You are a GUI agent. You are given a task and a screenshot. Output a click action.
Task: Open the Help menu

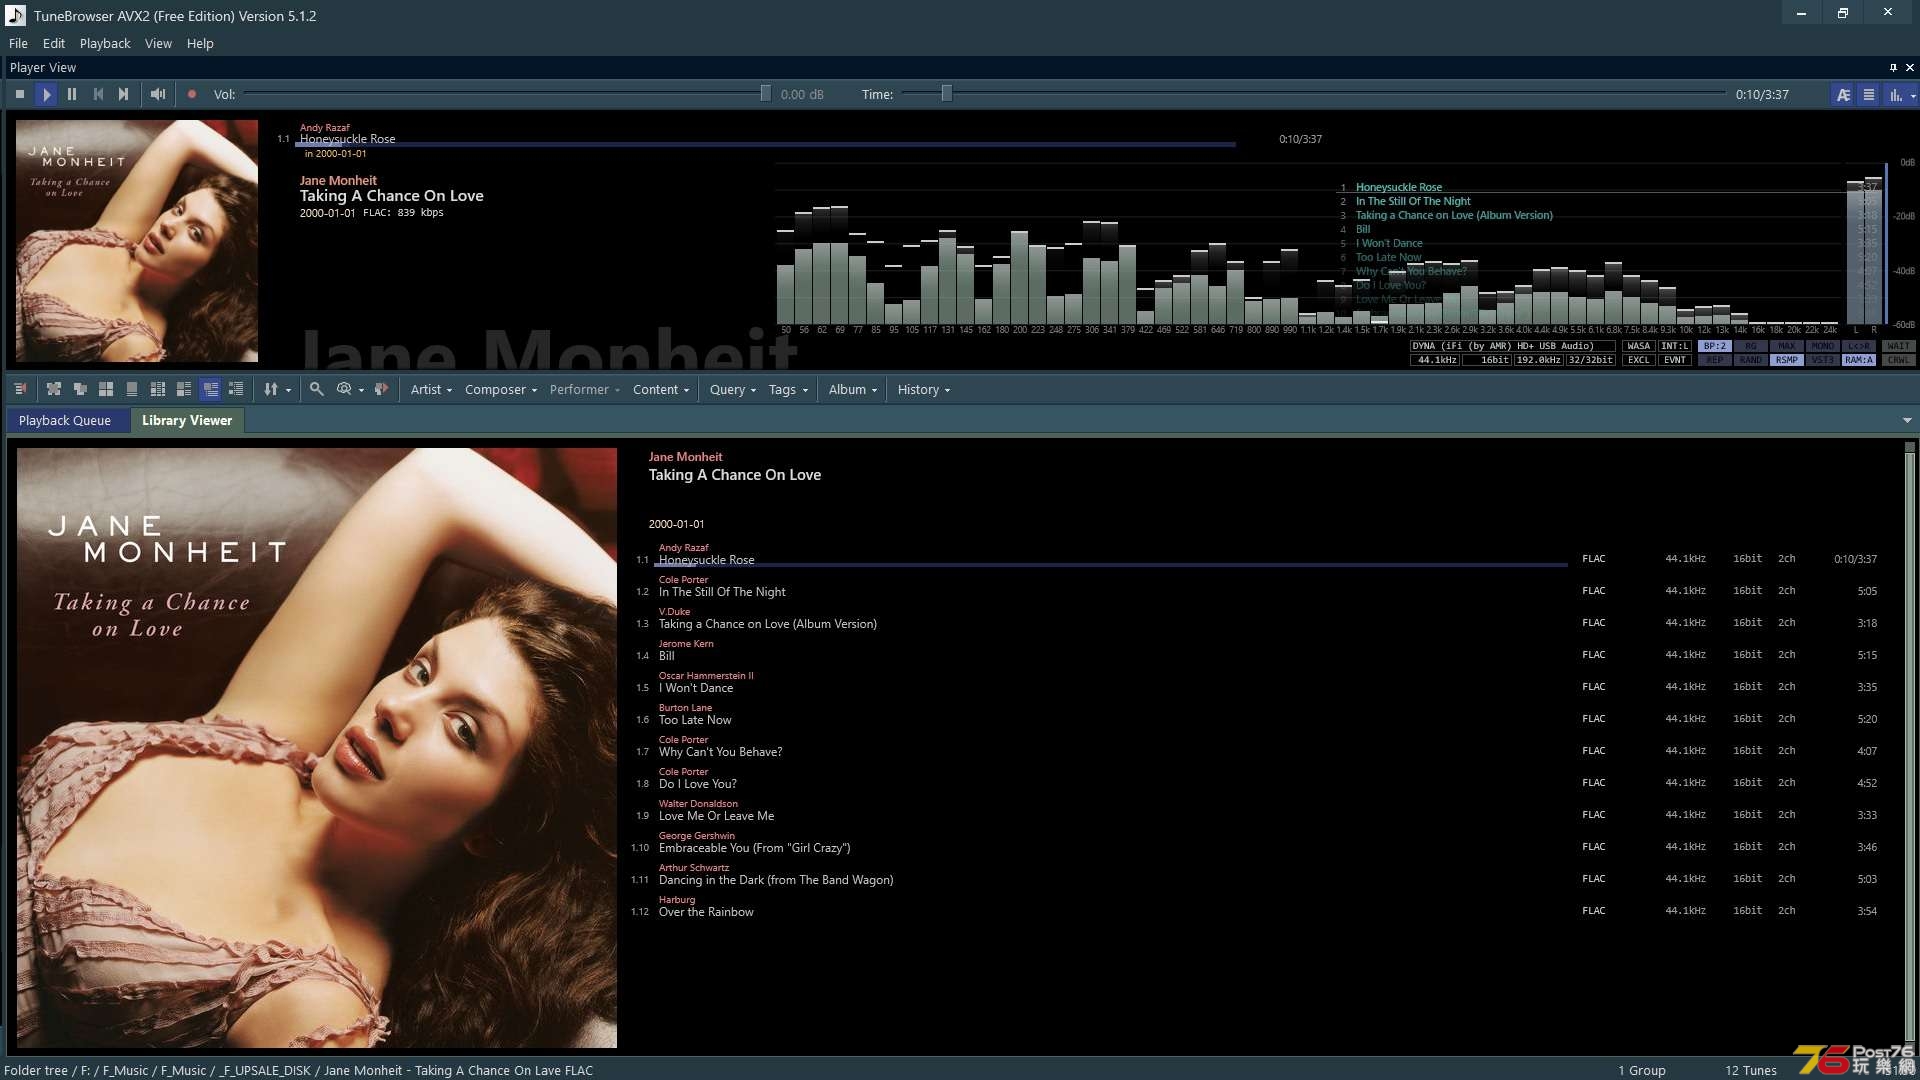pos(200,44)
